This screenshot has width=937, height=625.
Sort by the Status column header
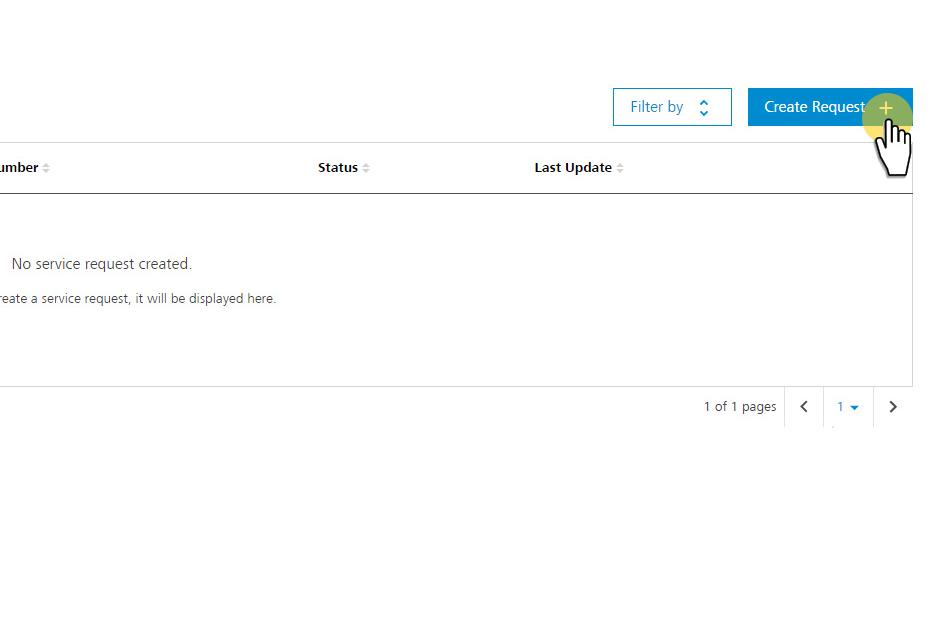pos(338,167)
